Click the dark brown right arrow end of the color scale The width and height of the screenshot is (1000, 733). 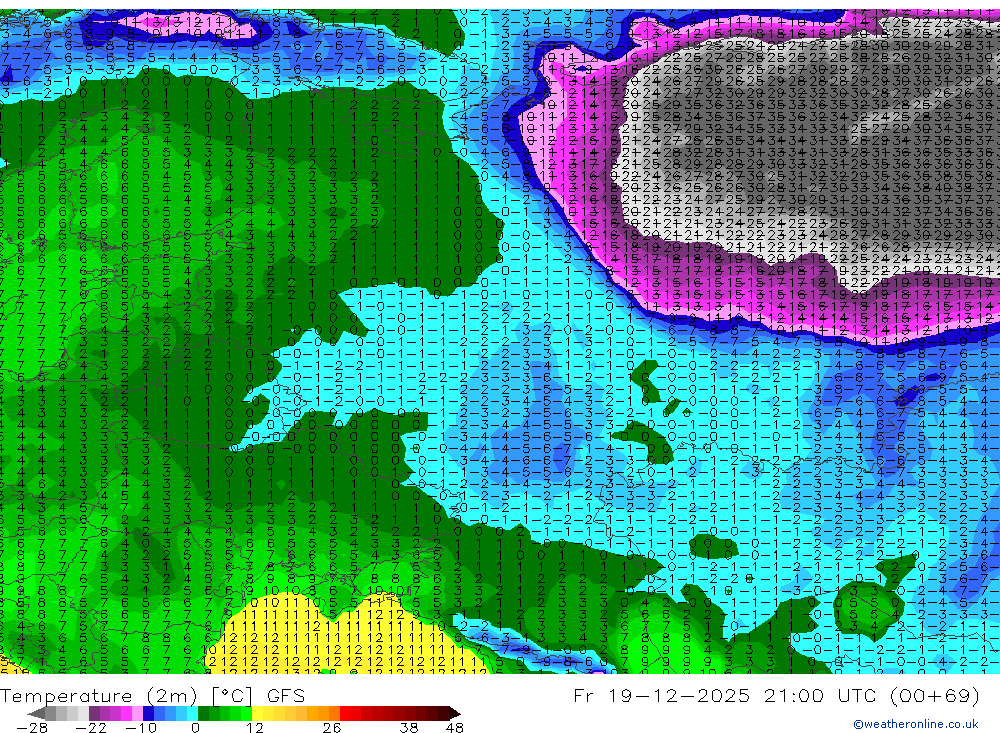pos(455,714)
